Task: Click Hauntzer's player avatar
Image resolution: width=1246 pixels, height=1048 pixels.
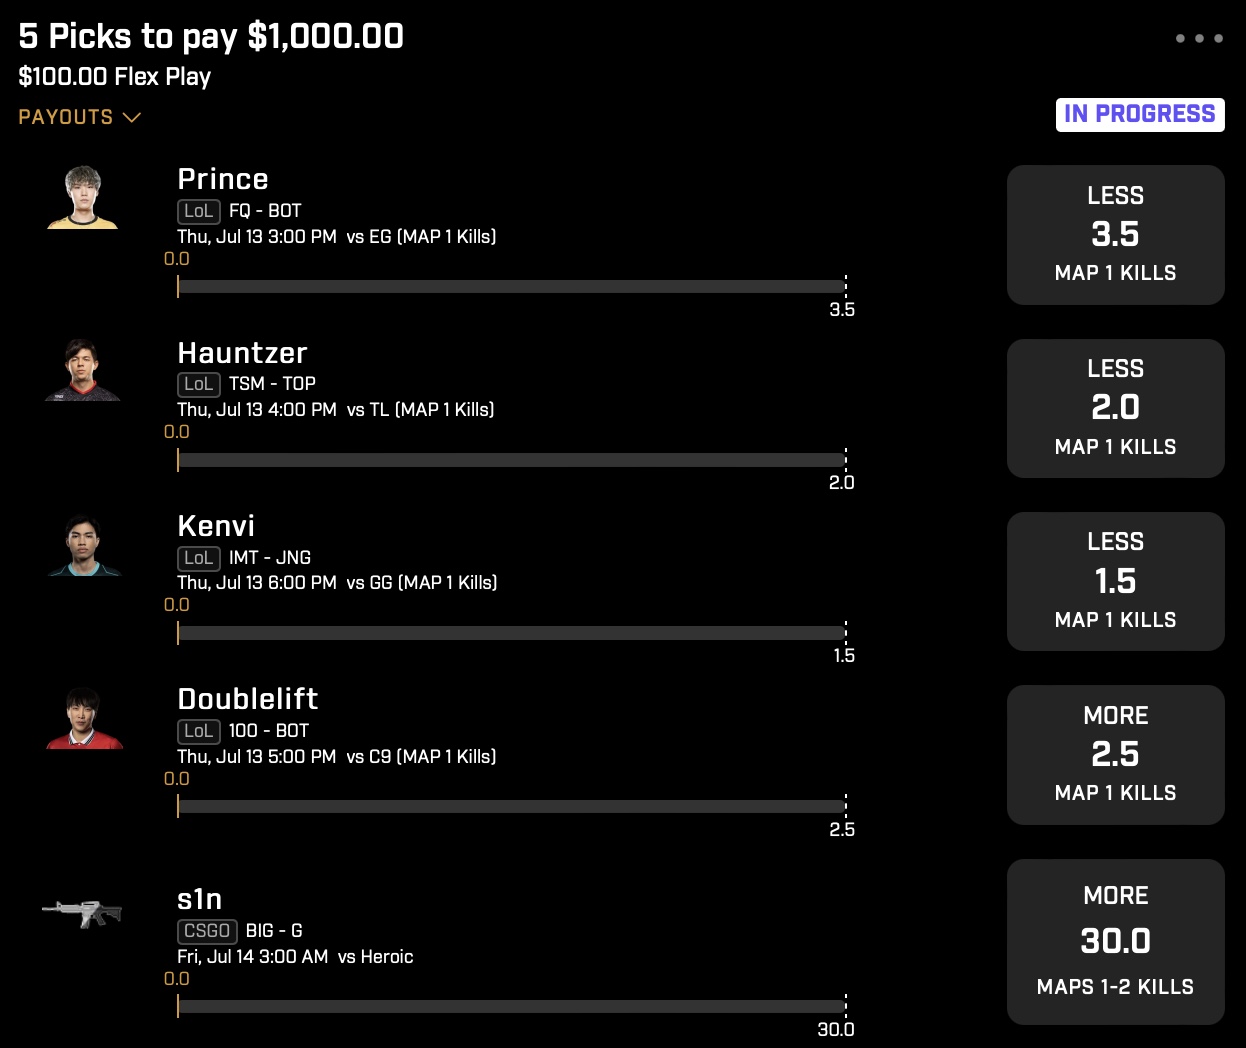Action: 84,370
